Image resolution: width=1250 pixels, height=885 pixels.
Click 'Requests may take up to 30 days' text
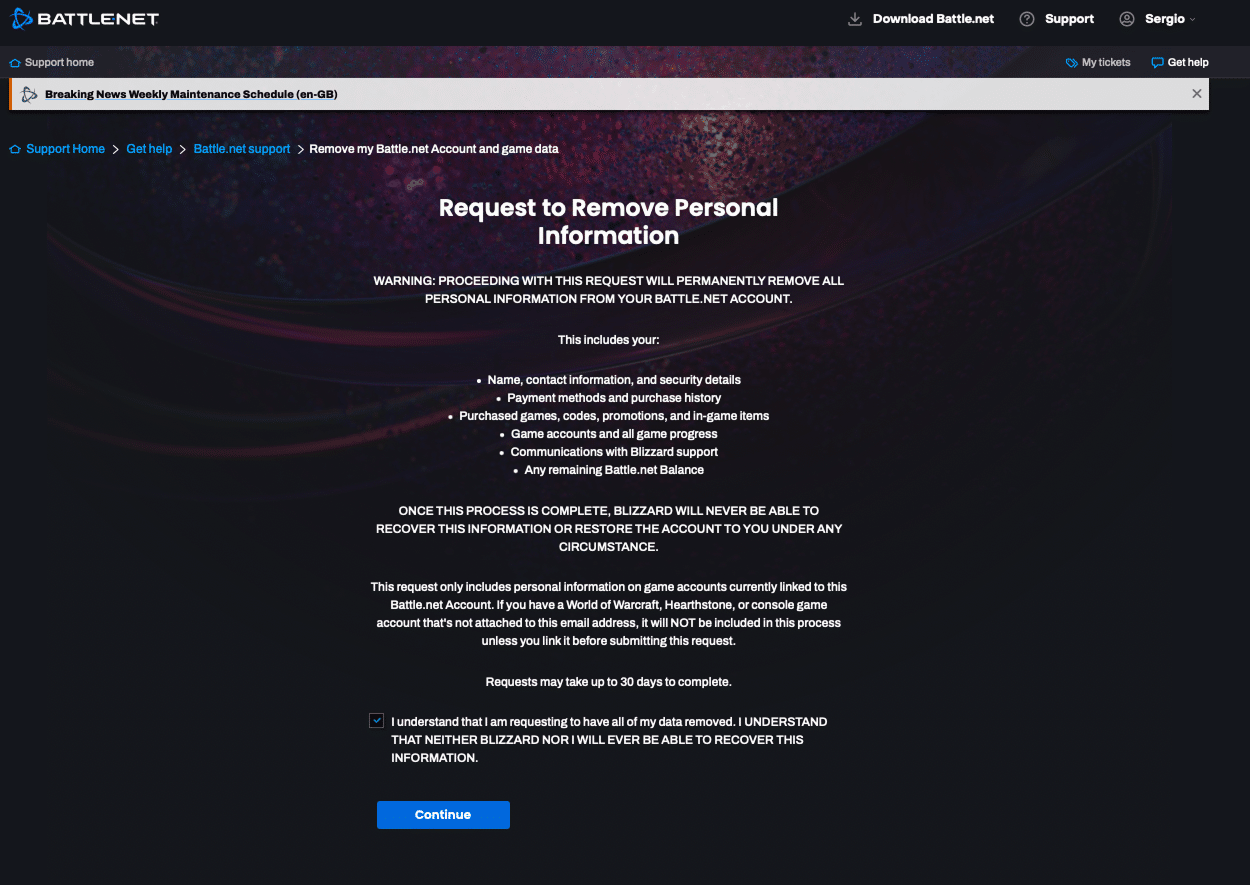[608, 682]
